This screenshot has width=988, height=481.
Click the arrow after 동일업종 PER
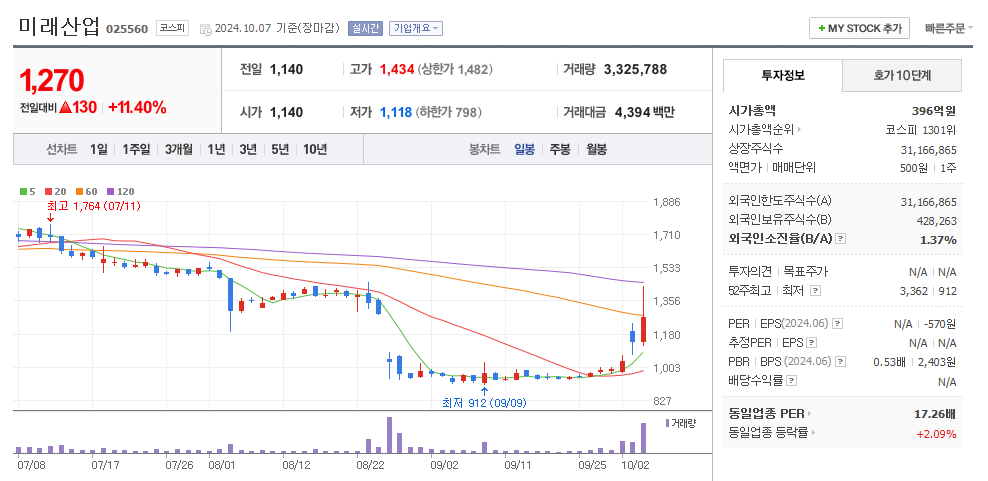(810, 414)
